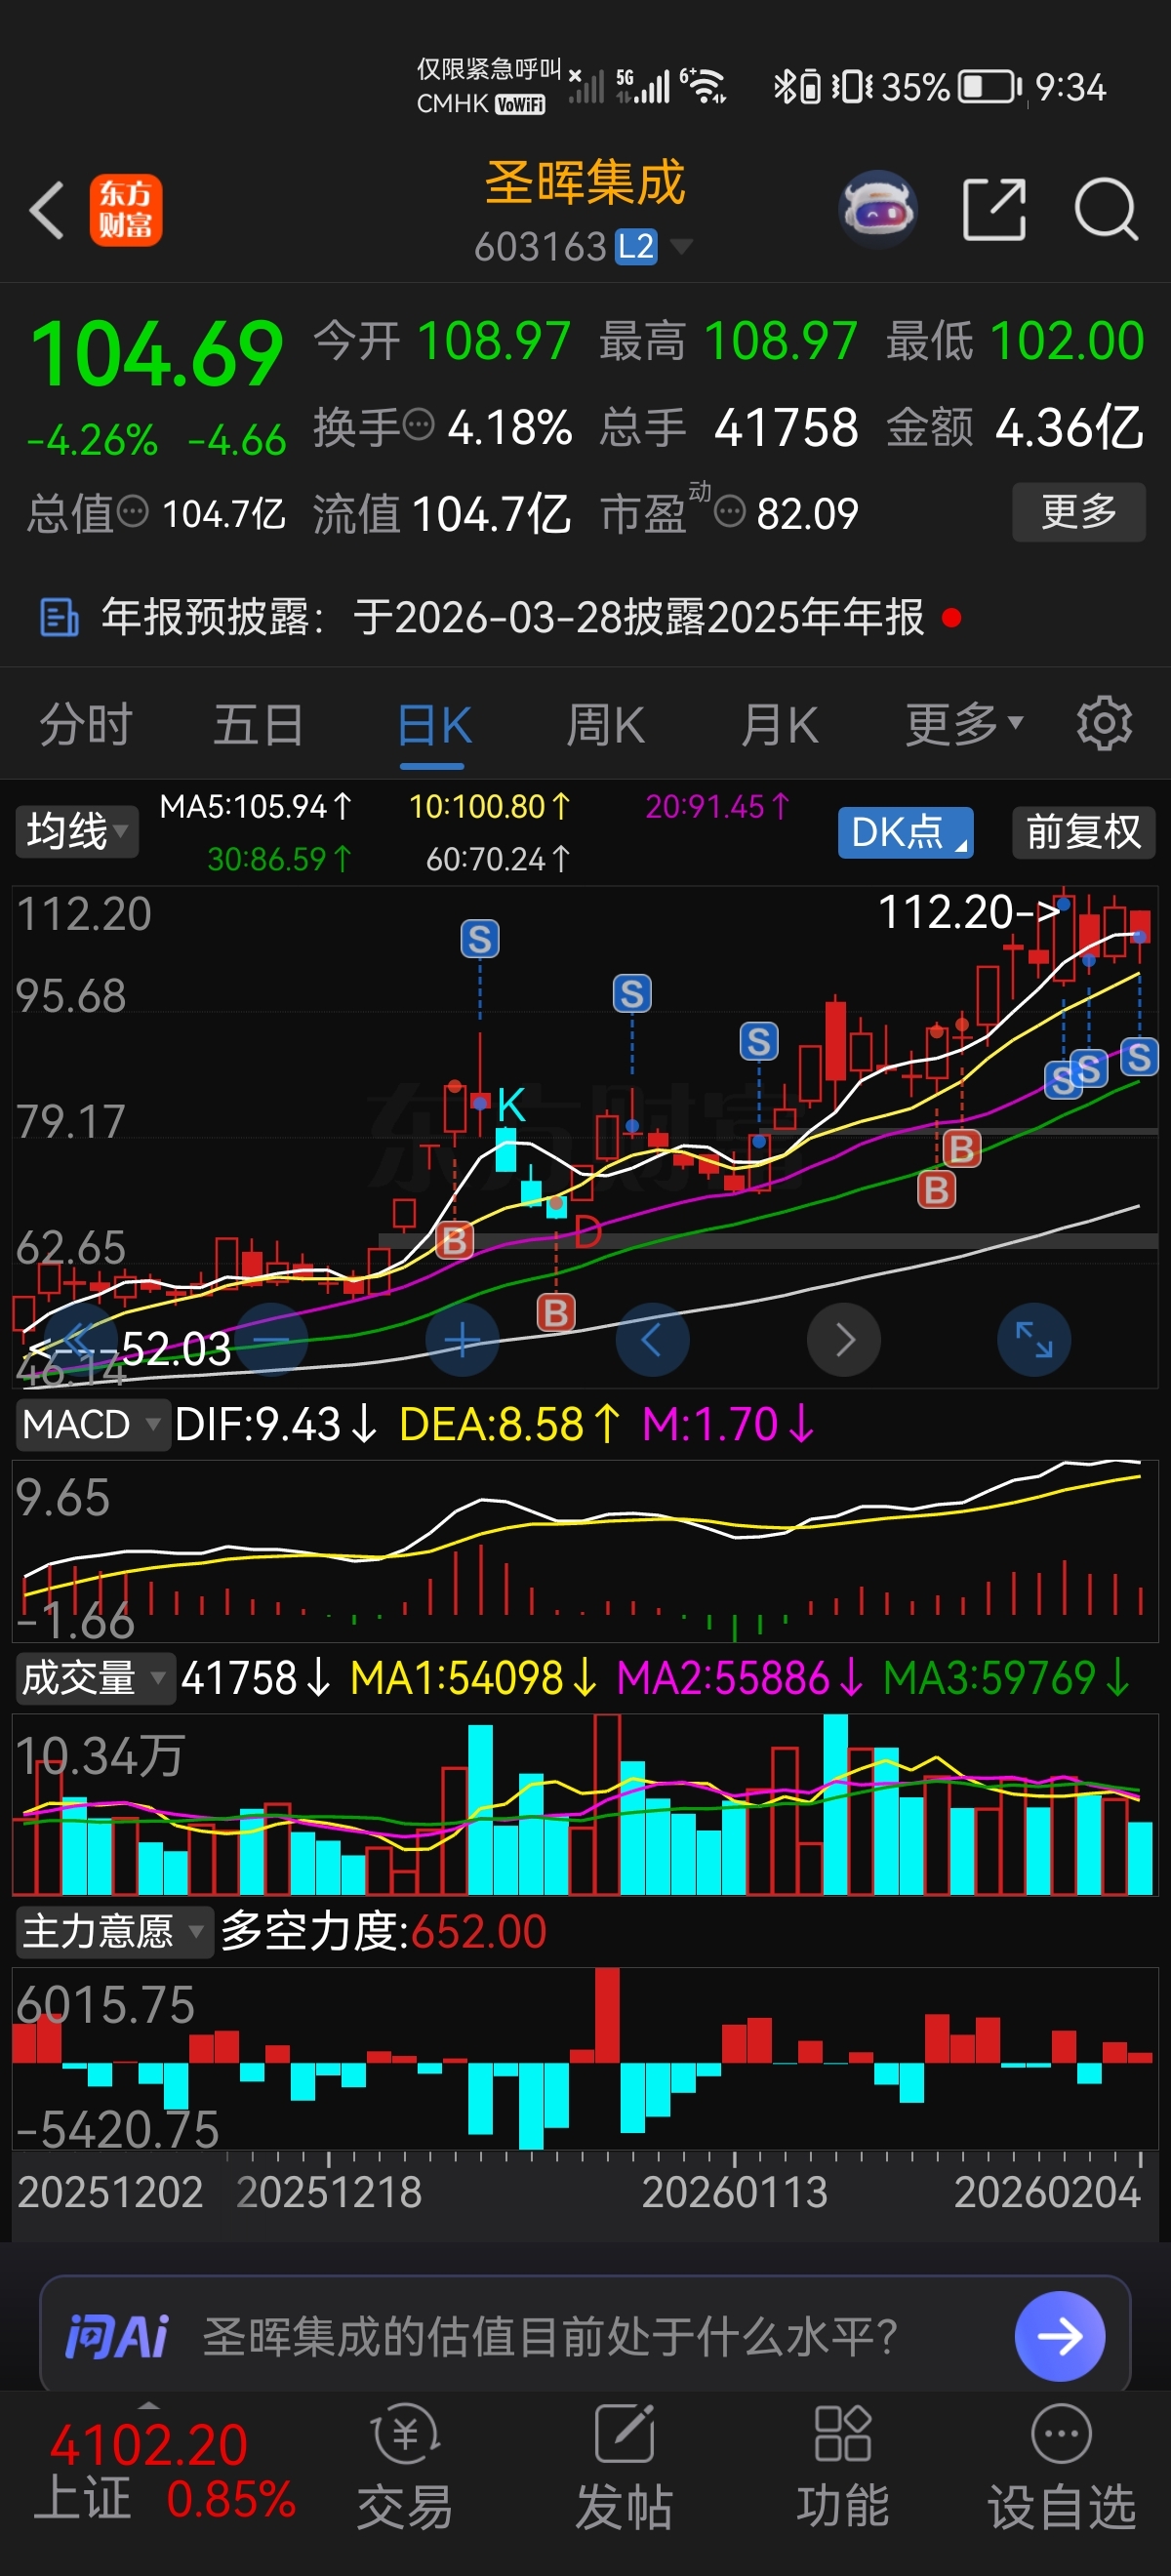Tap the Bluetooth status bar icon

783,87
